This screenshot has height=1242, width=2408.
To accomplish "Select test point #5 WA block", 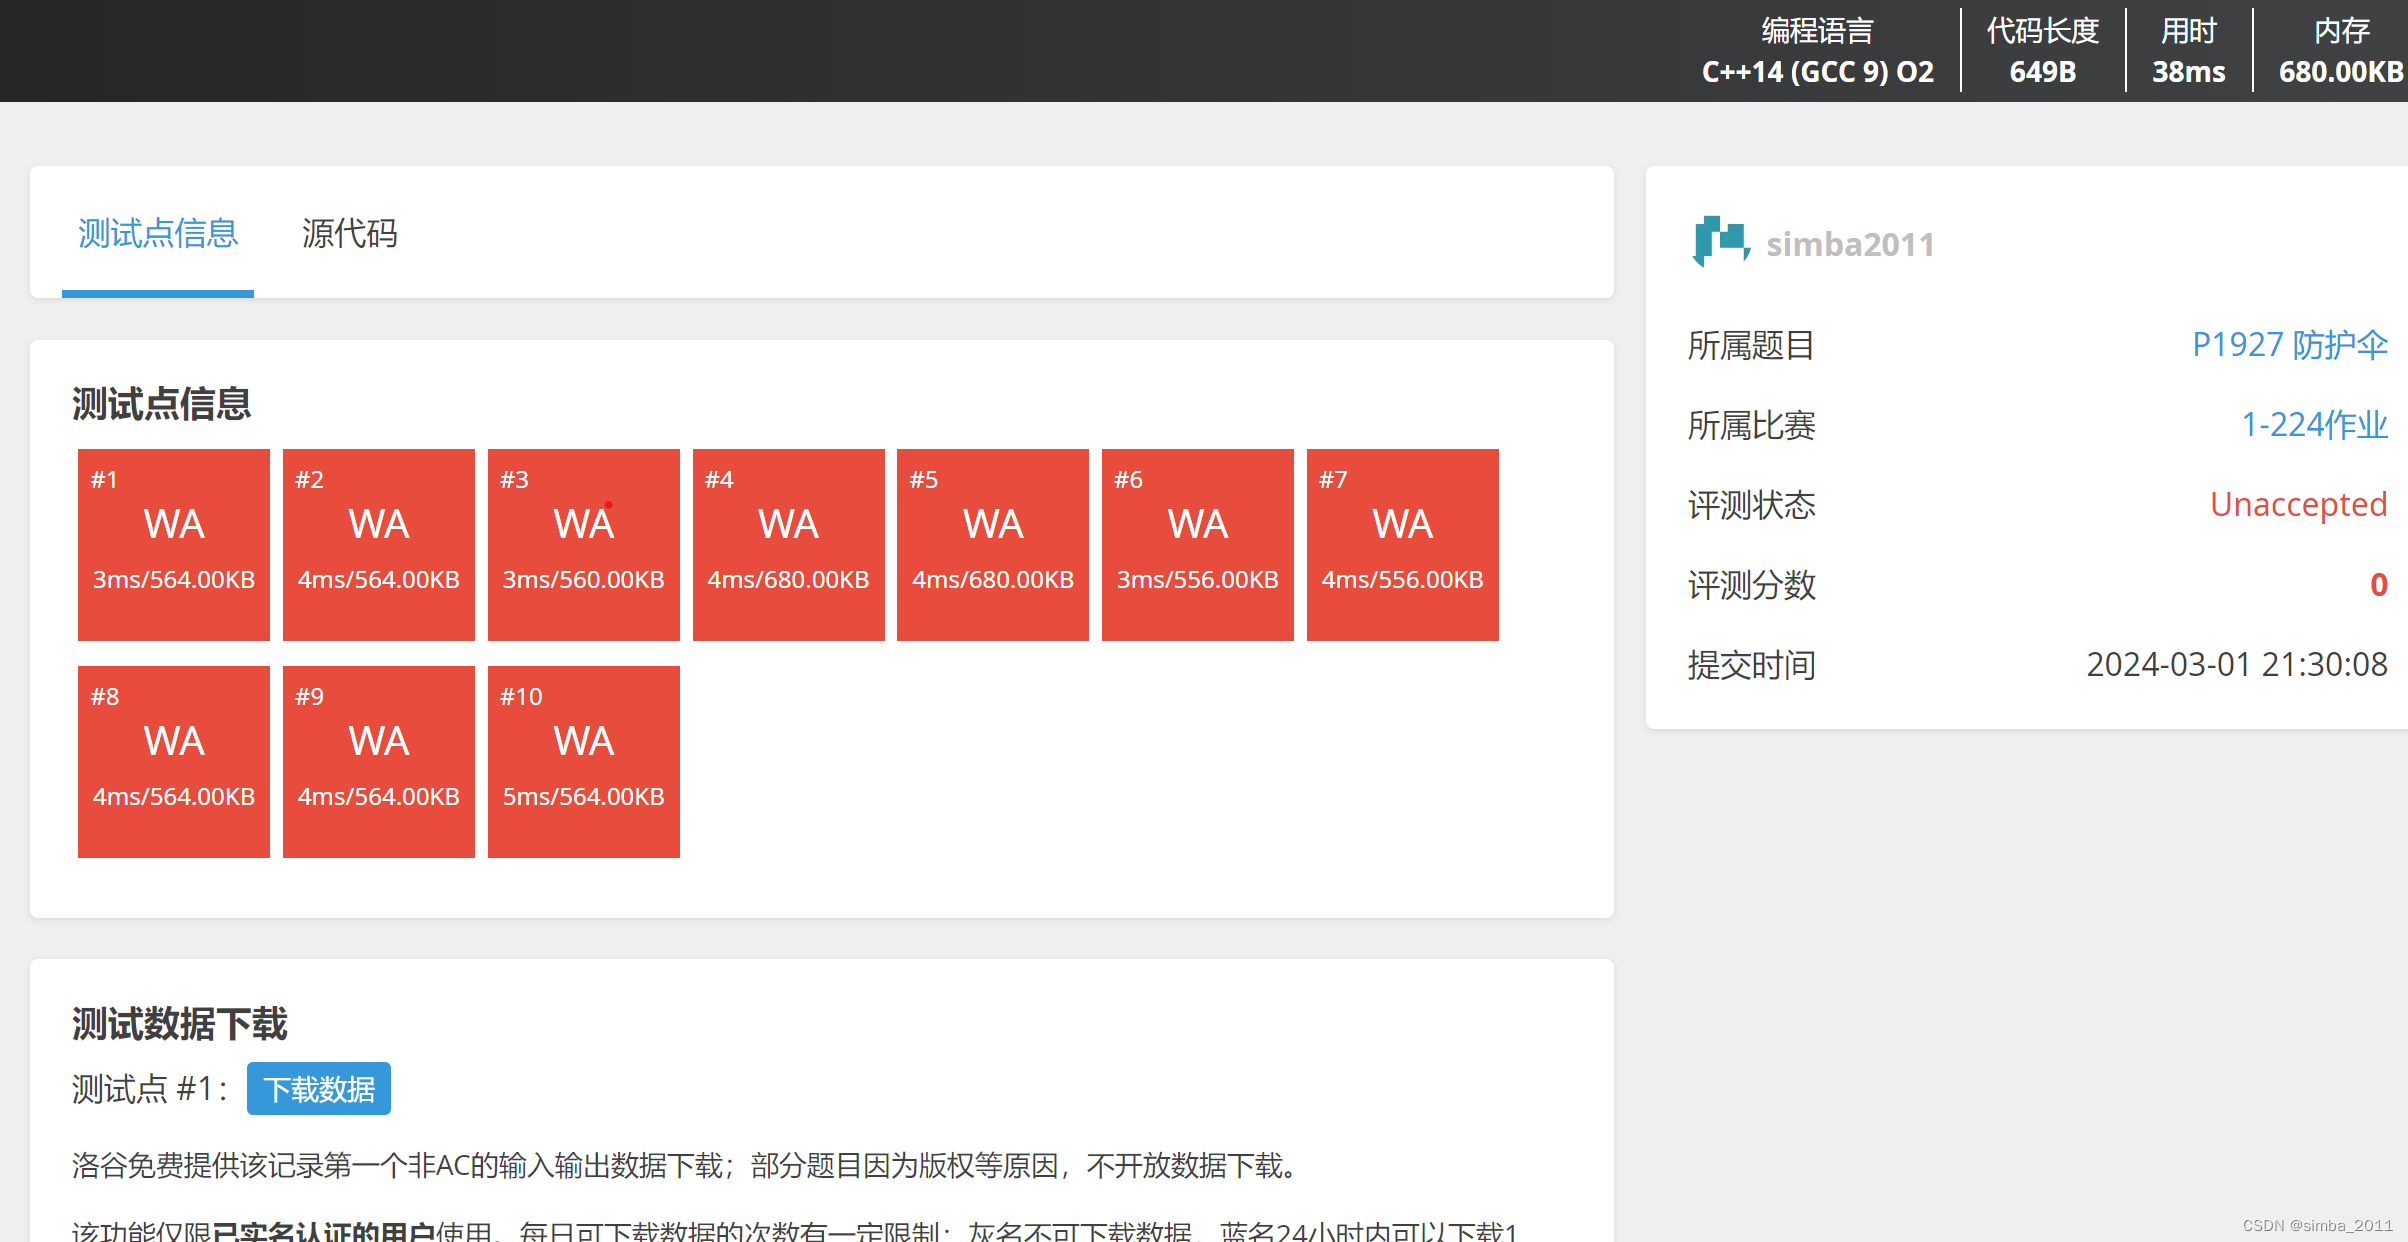I will (993, 544).
